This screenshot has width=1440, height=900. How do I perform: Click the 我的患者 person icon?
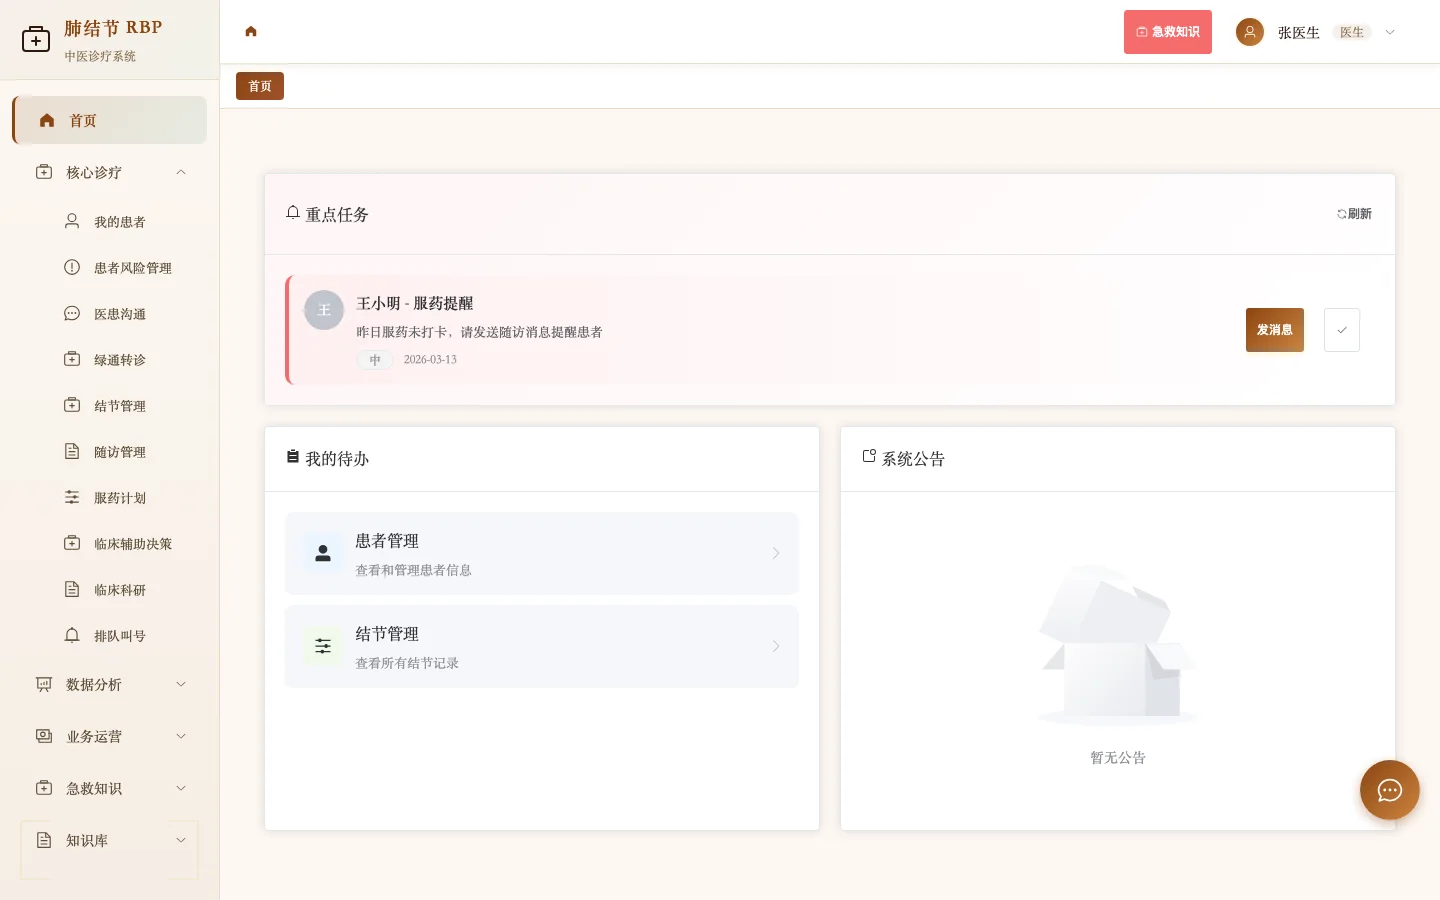(72, 221)
